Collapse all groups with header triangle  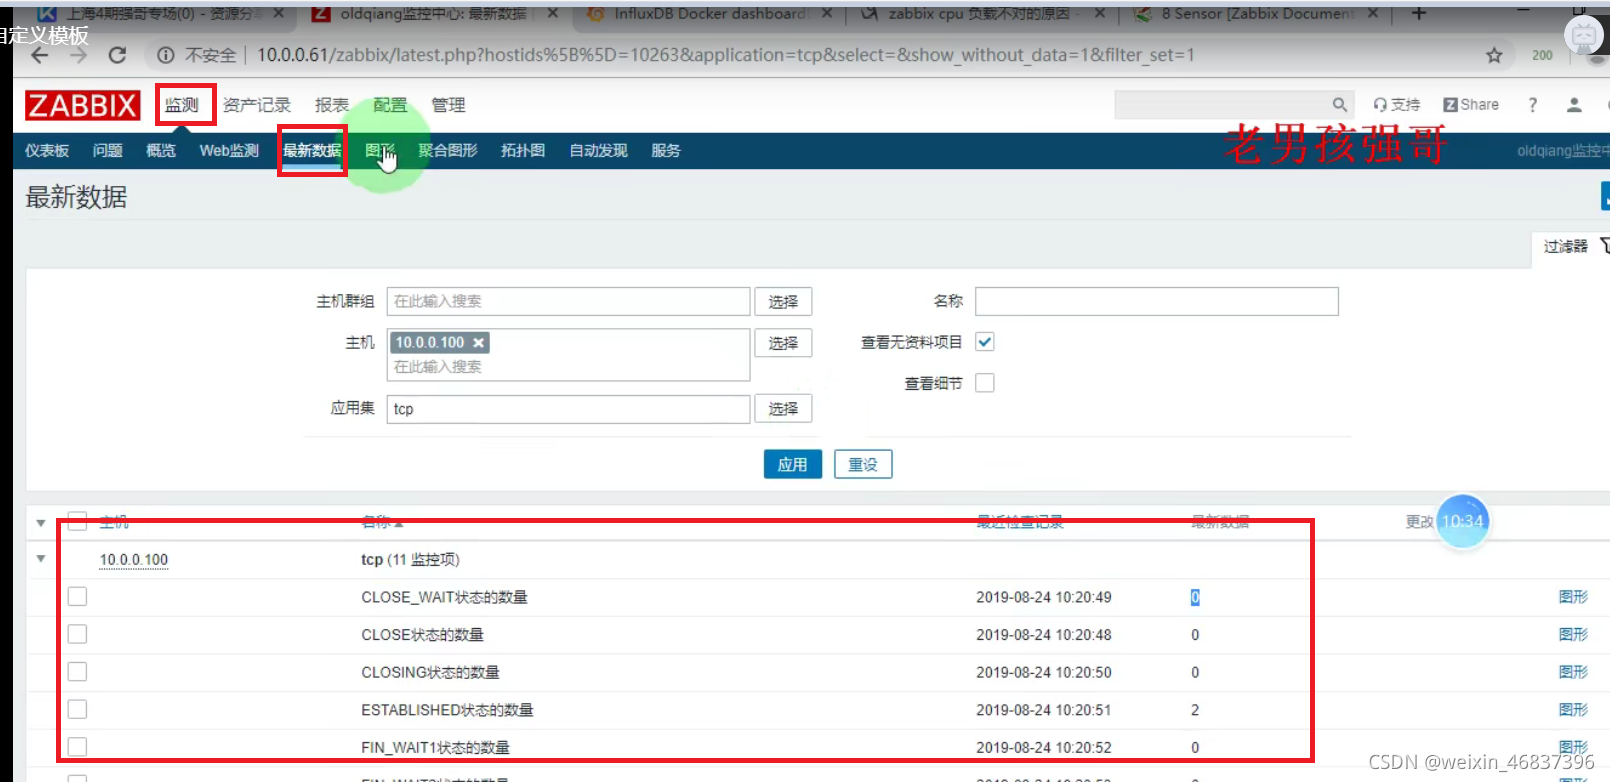pos(40,522)
